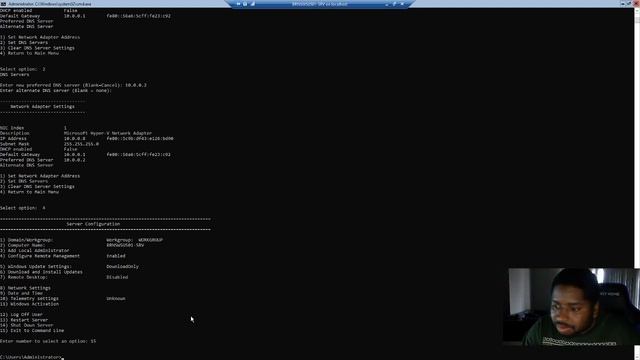The image size is (640, 360).
Task: Click the C:\Users\Administrator prompt line
Action: coord(32,357)
